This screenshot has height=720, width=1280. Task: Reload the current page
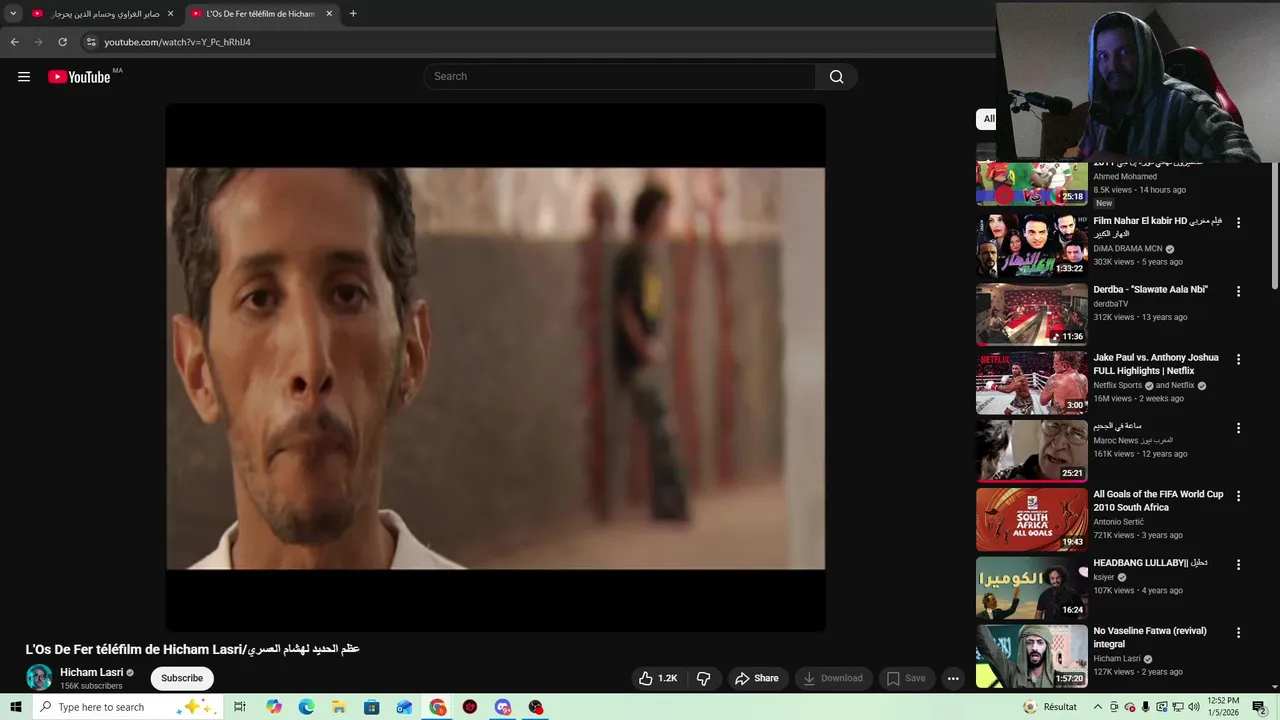click(x=62, y=42)
